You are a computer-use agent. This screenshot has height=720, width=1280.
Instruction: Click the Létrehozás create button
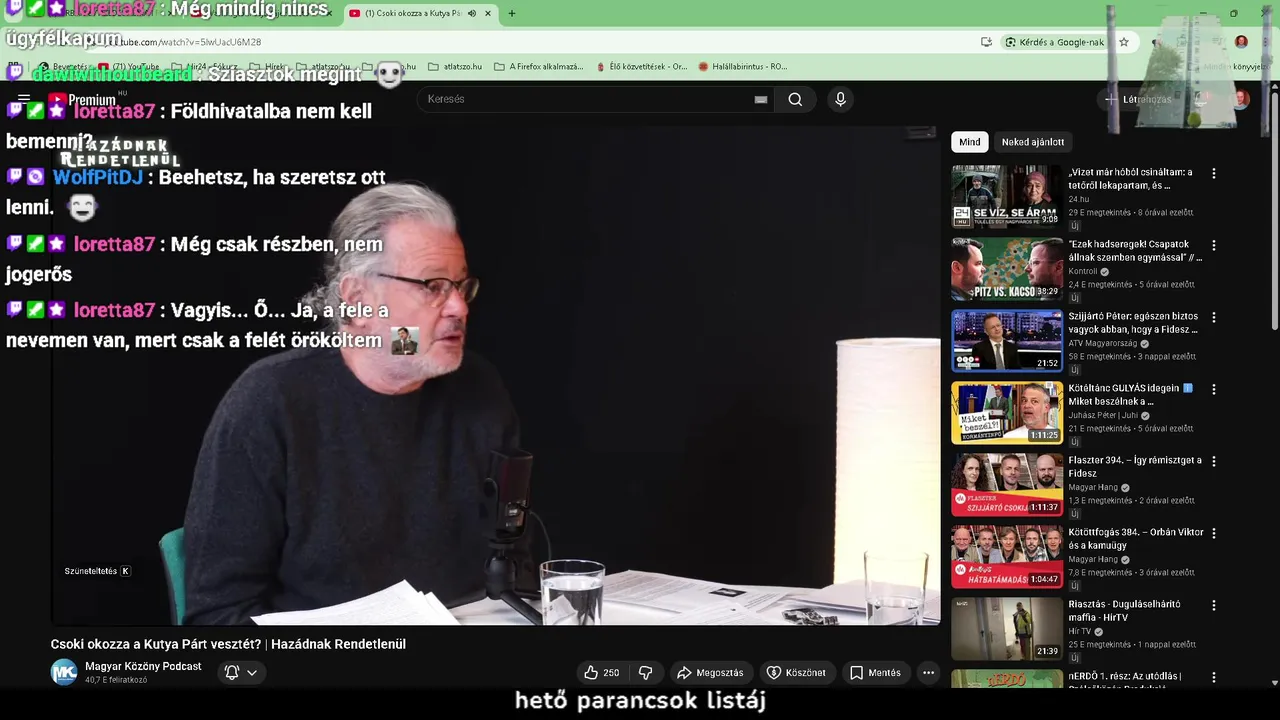(x=1138, y=99)
